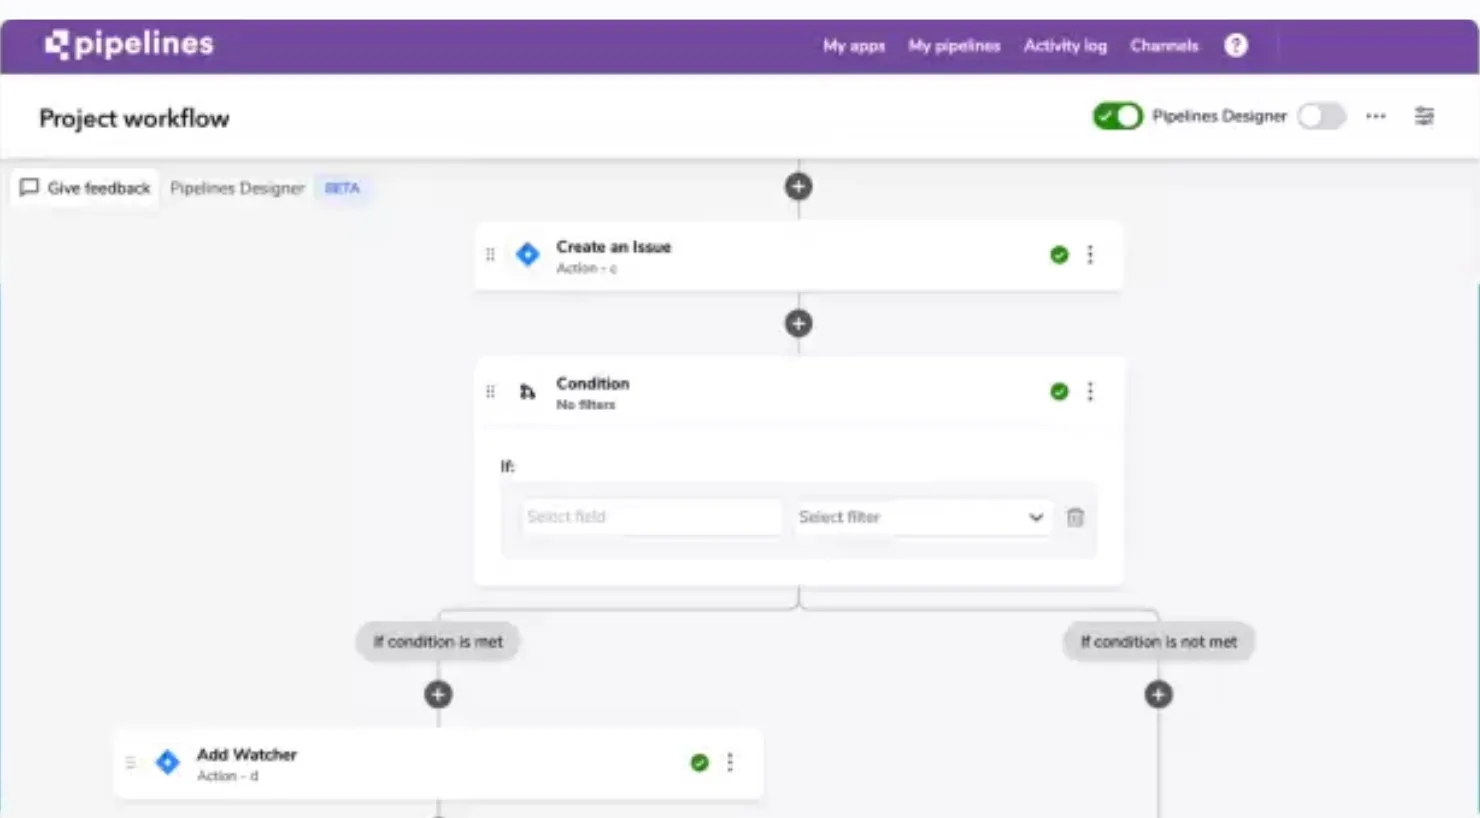Add a step between Create an Issue and Condition
Viewport: 1480px width, 818px height.
[x=798, y=323]
